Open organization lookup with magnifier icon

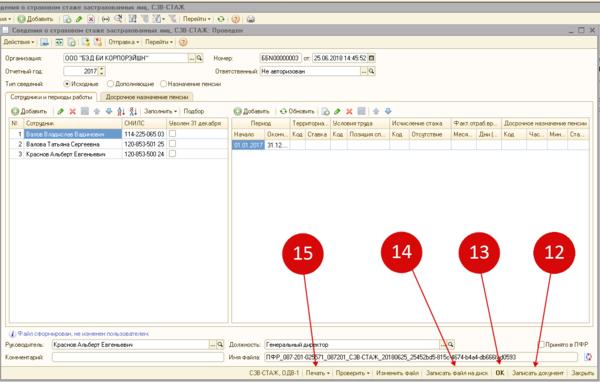[x=199, y=58]
